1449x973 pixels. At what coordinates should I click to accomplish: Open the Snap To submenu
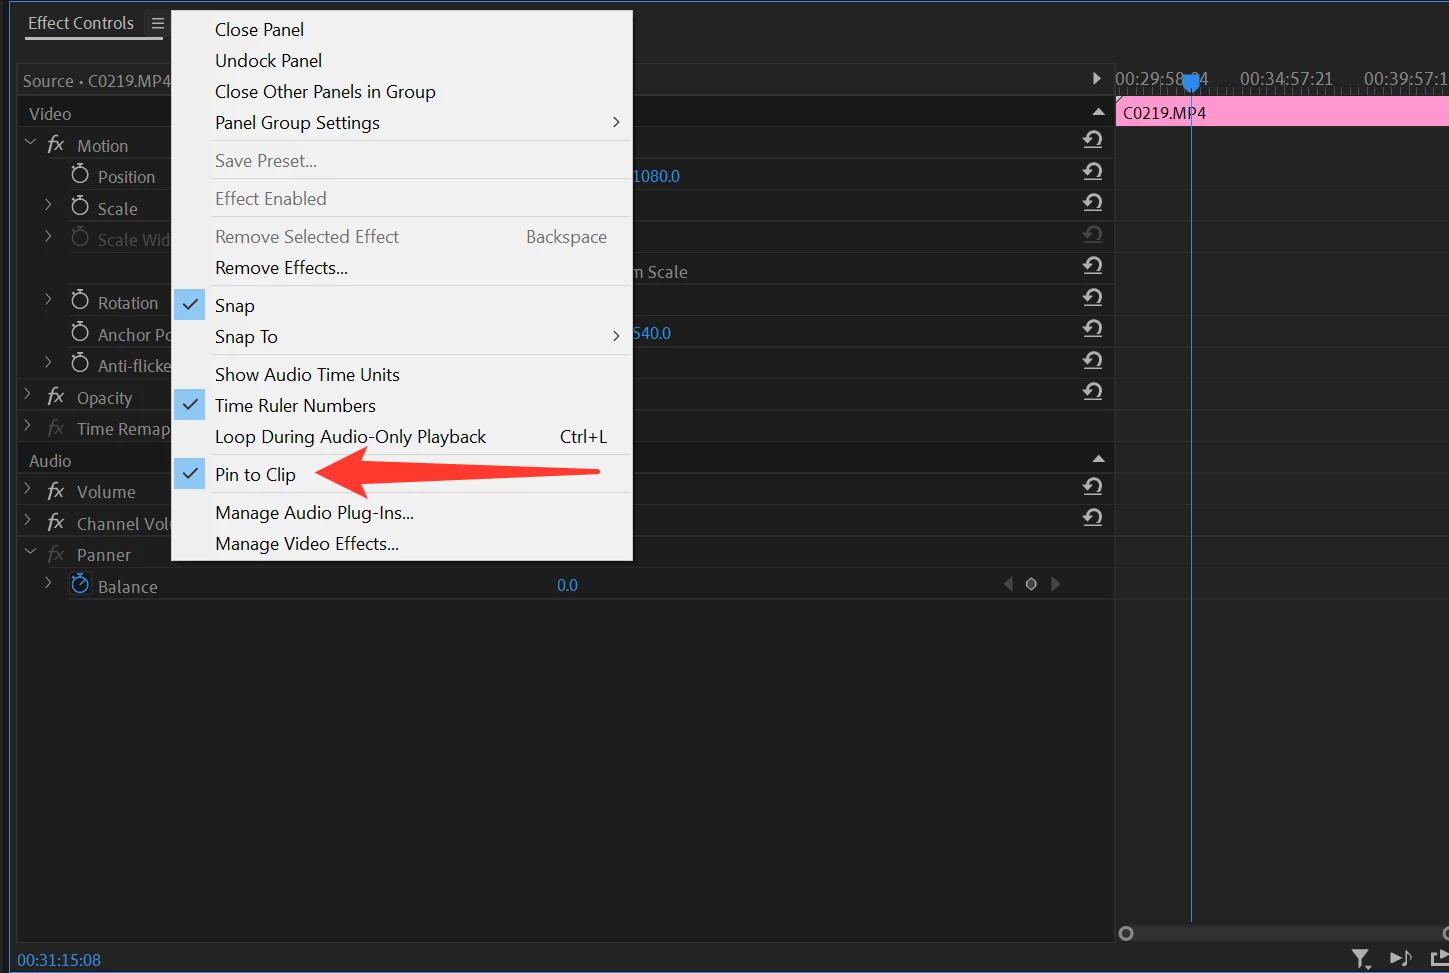click(402, 337)
